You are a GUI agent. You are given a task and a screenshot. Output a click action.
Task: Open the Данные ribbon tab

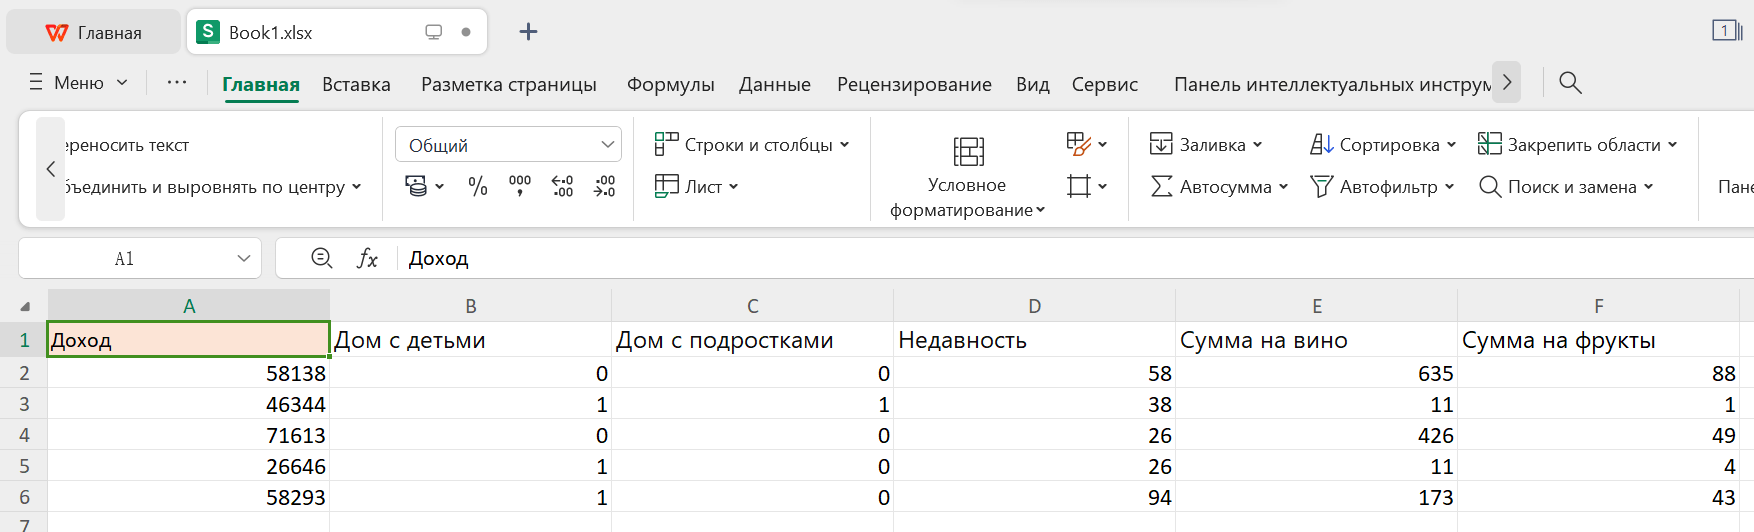pos(774,85)
